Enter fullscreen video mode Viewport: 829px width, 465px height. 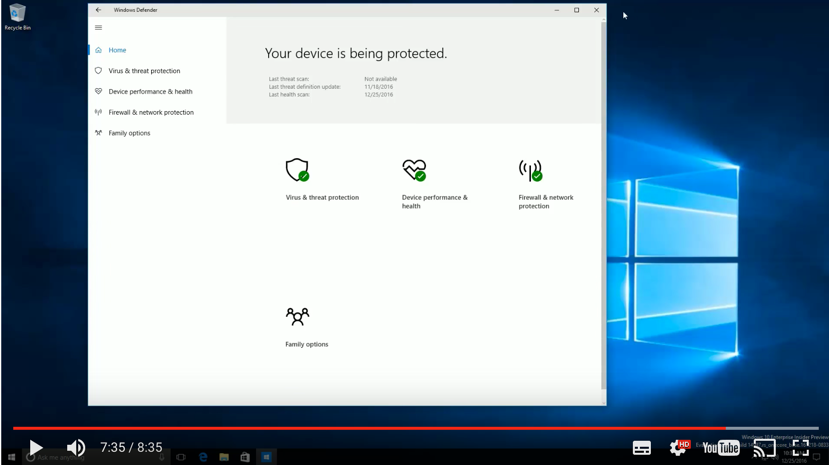pyautogui.click(x=800, y=448)
